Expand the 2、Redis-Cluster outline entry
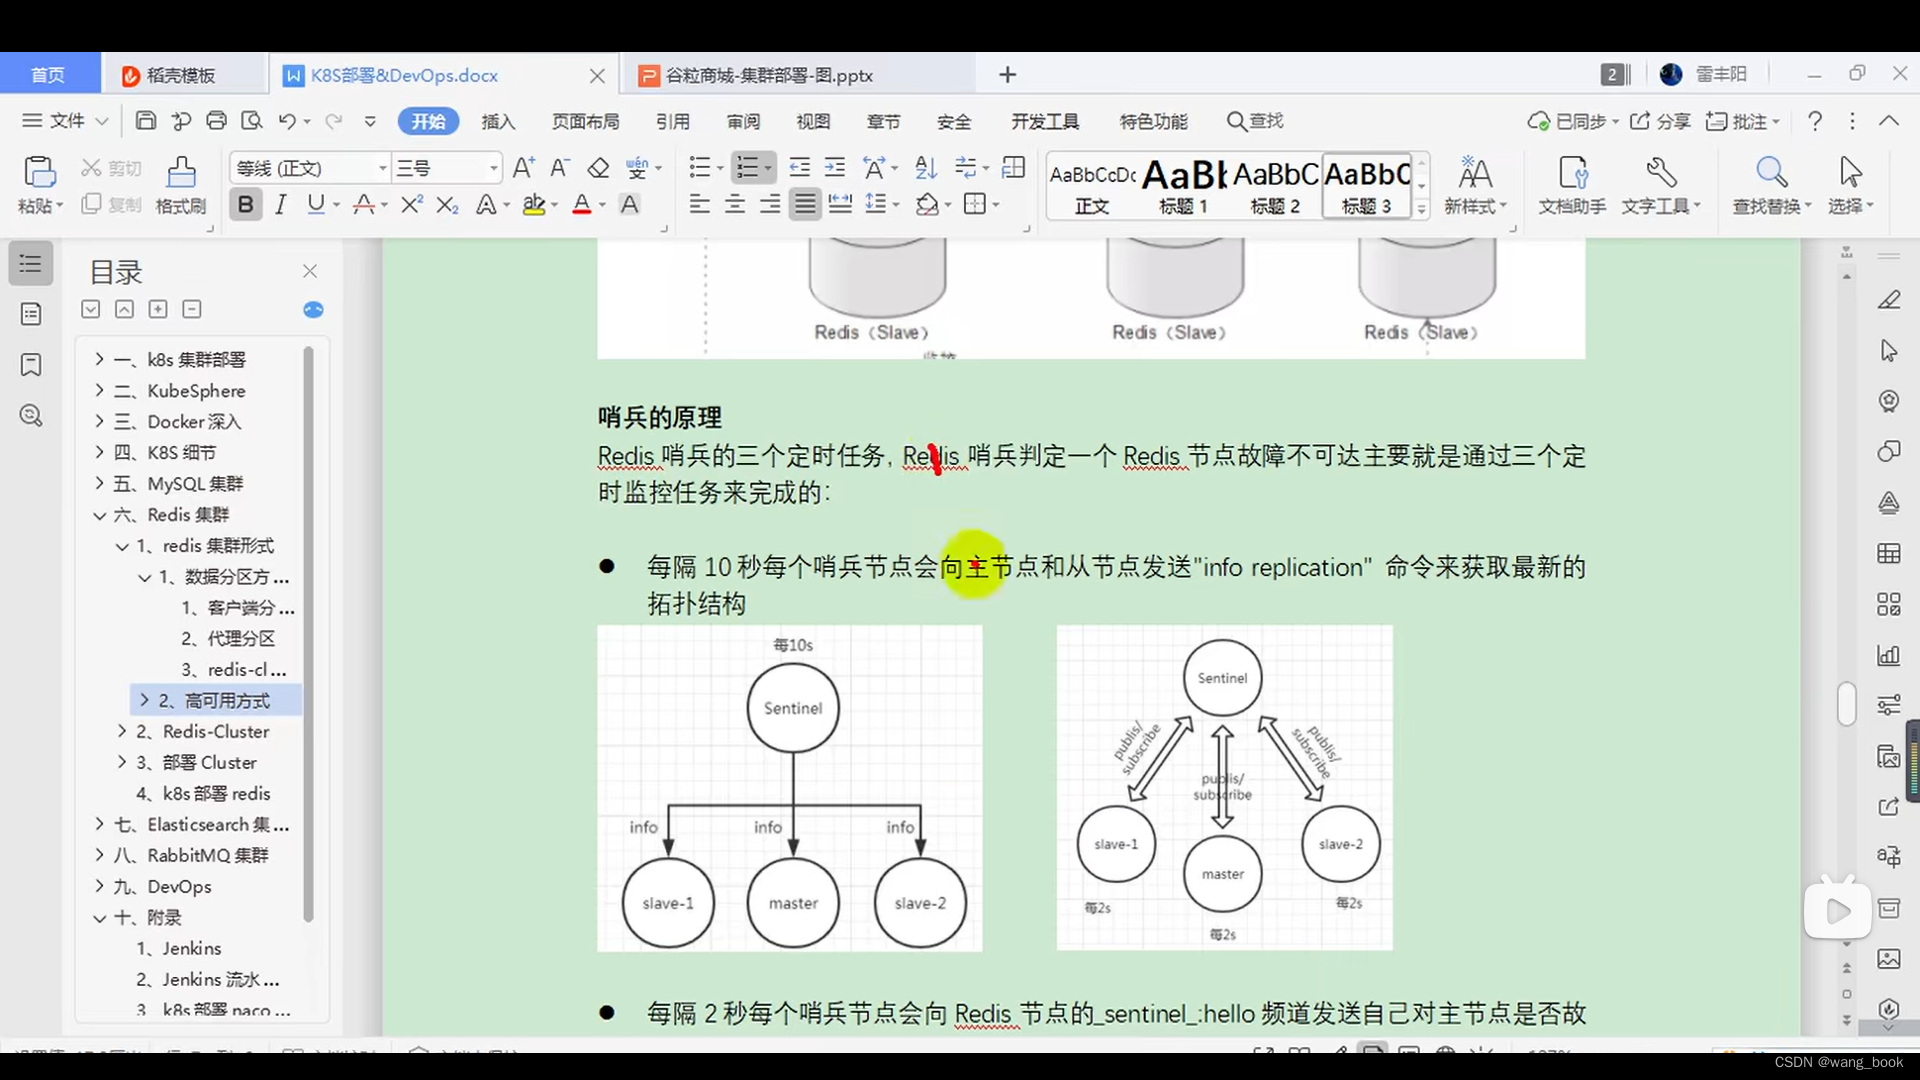The image size is (1920, 1080). [122, 731]
